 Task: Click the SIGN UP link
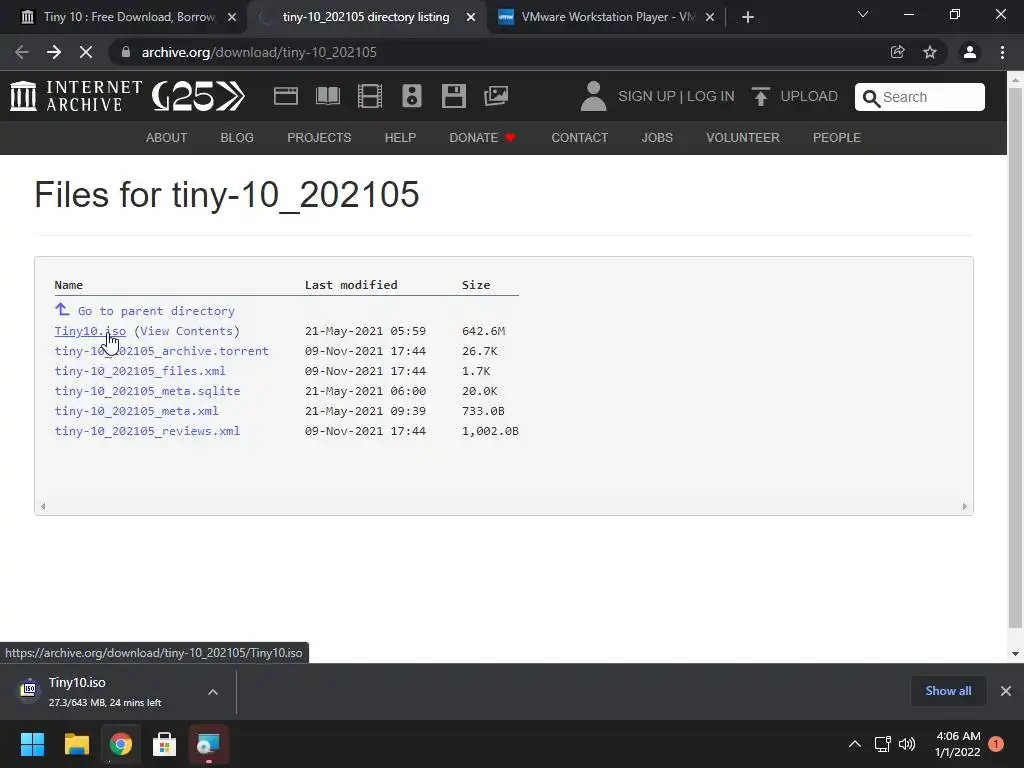click(647, 97)
